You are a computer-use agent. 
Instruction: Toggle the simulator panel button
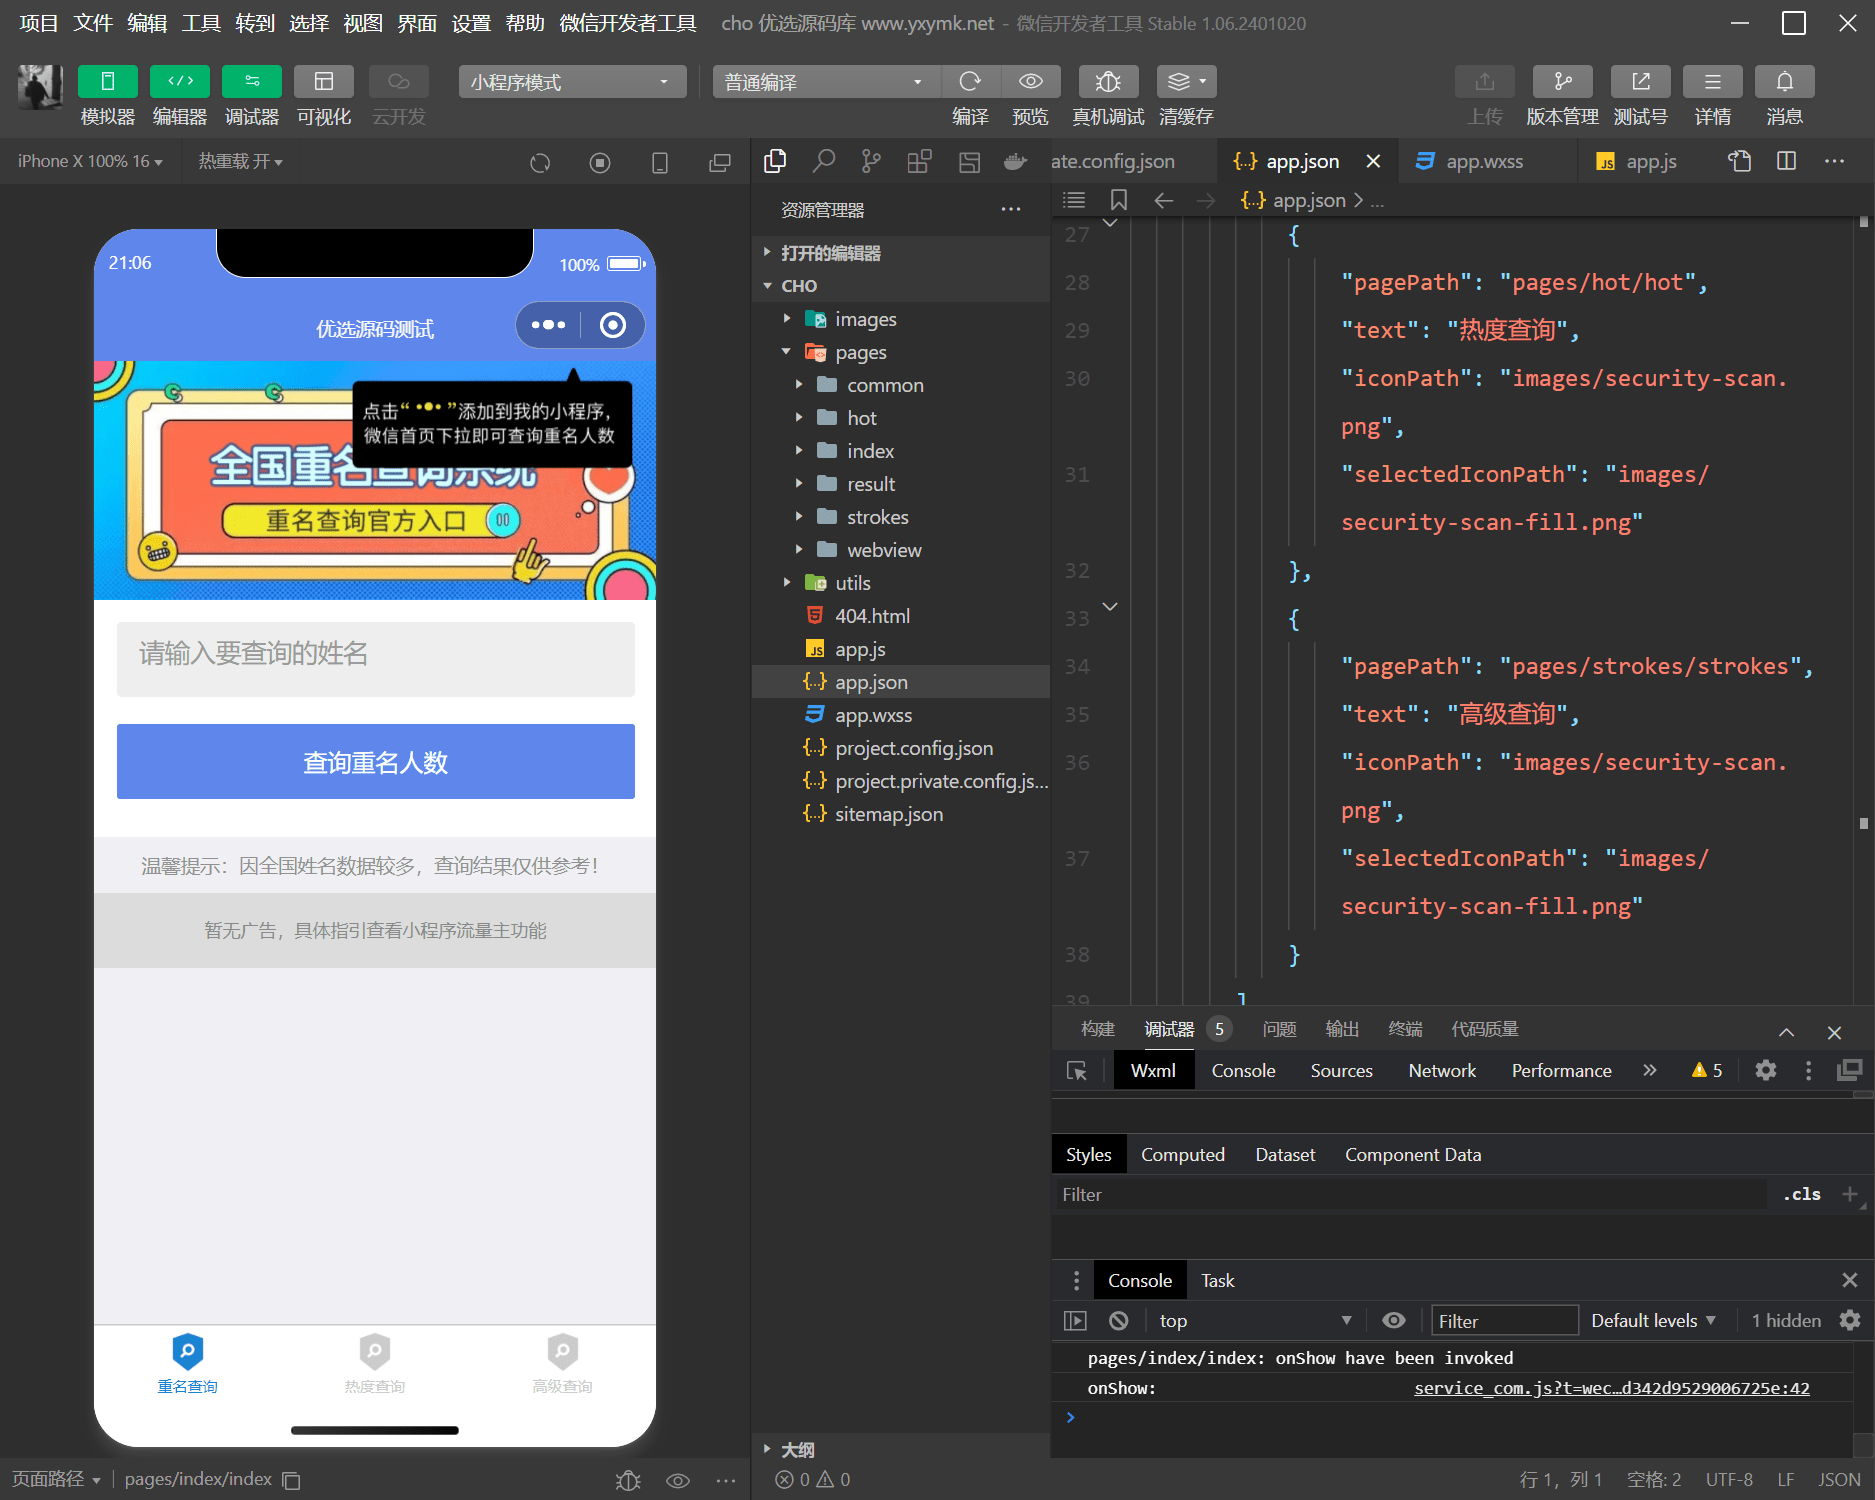pos(107,82)
